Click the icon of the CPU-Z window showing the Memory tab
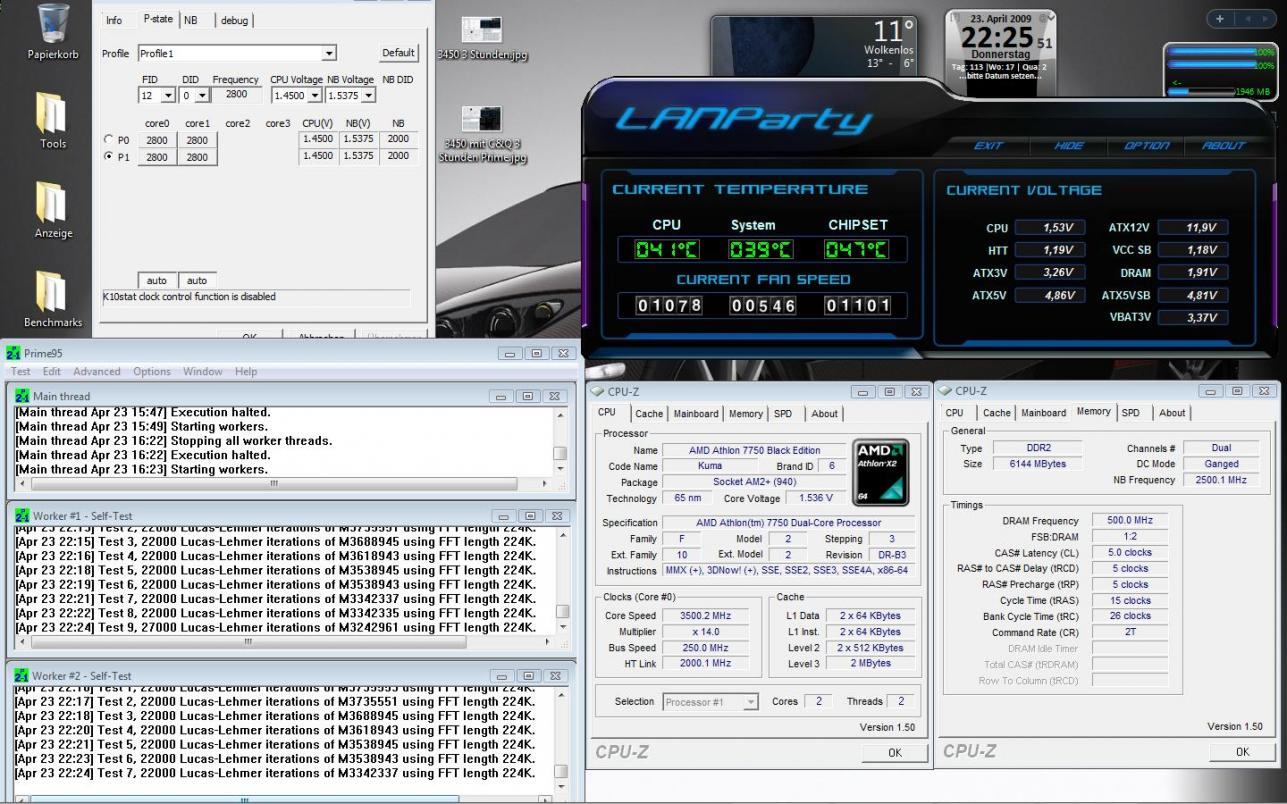1287x804 pixels. pos(945,391)
